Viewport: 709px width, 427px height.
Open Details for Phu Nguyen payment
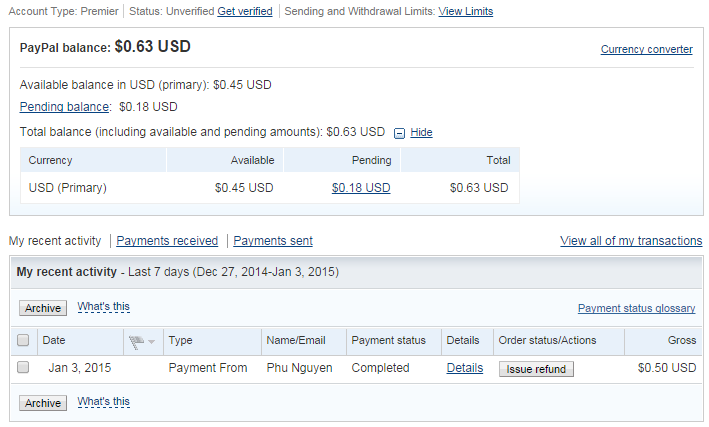point(465,368)
